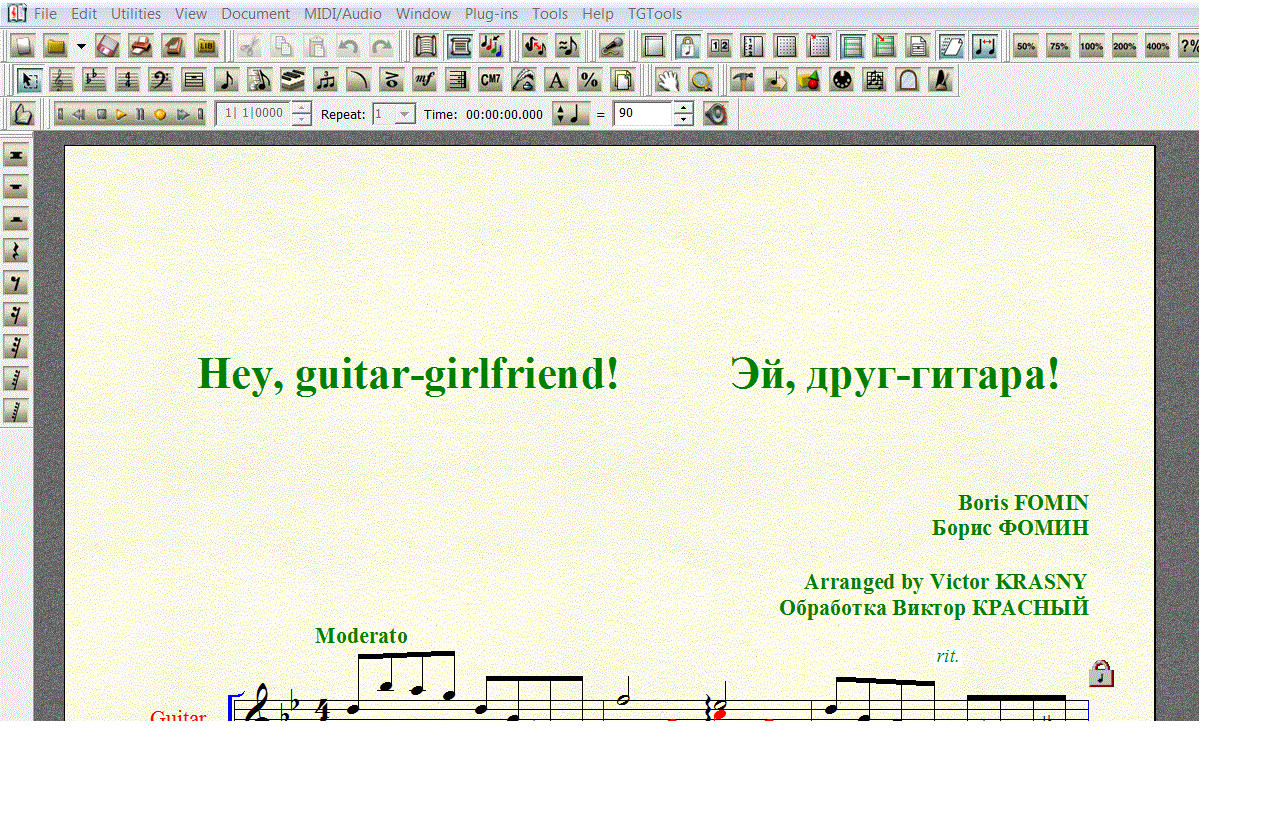The width and height of the screenshot is (1274, 817).
Task: Open the Repeat count dropdown
Action: 405,114
